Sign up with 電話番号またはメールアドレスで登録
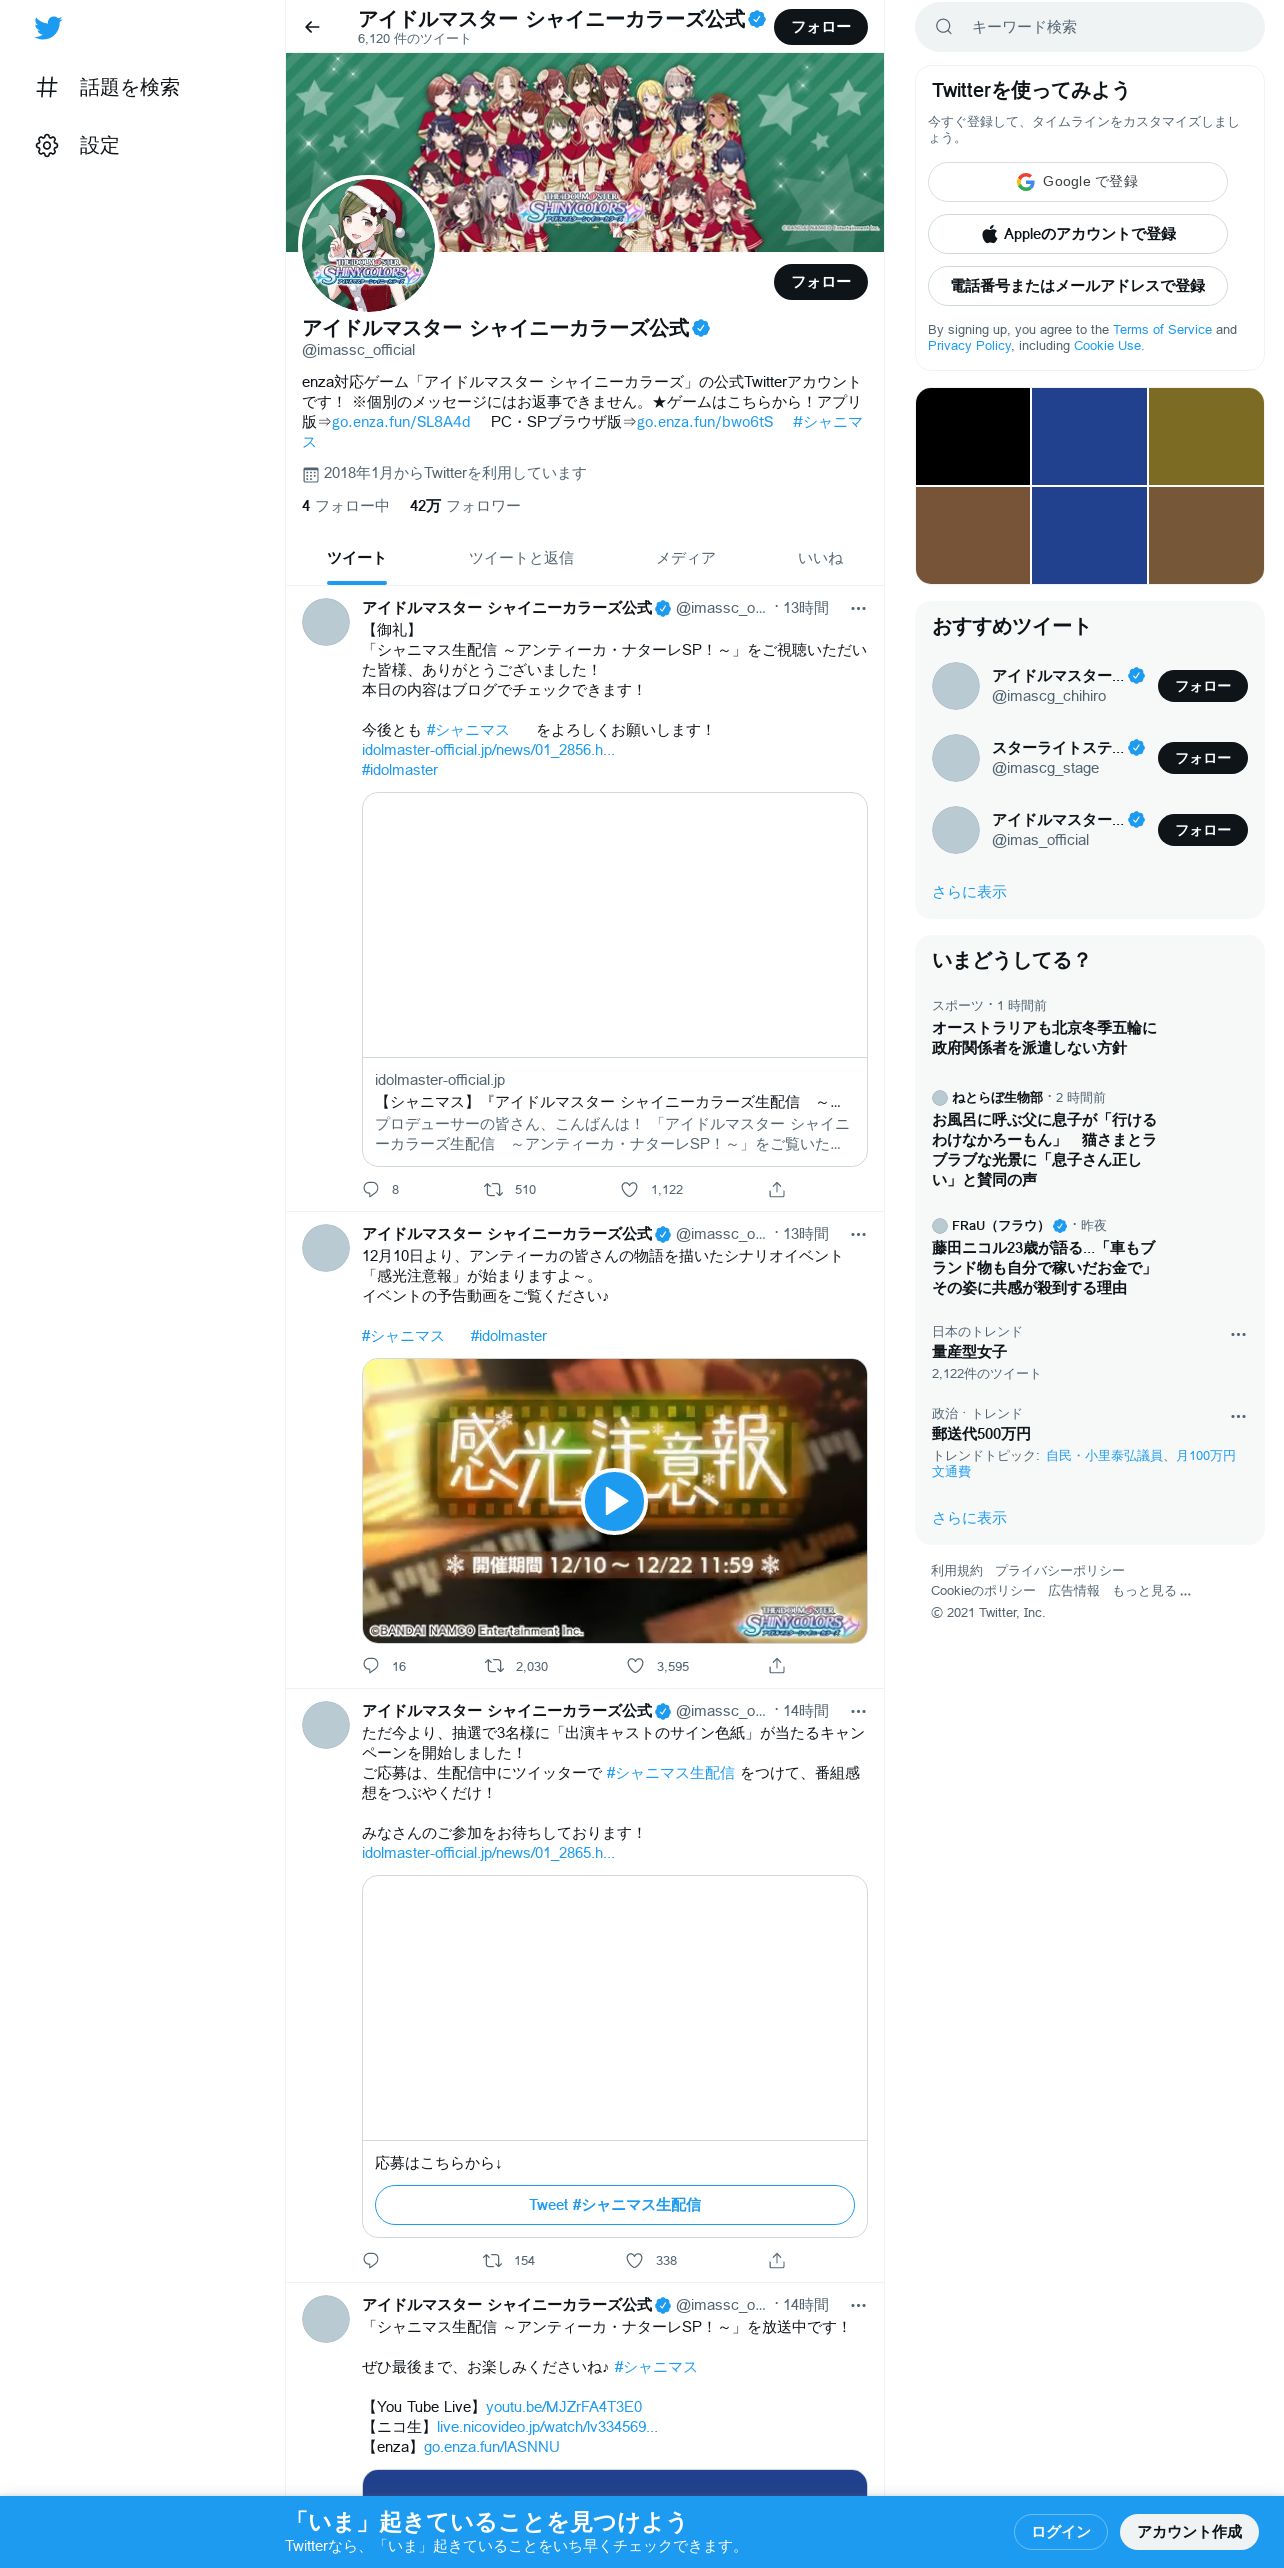Image resolution: width=1284 pixels, height=2568 pixels. click(x=1077, y=286)
